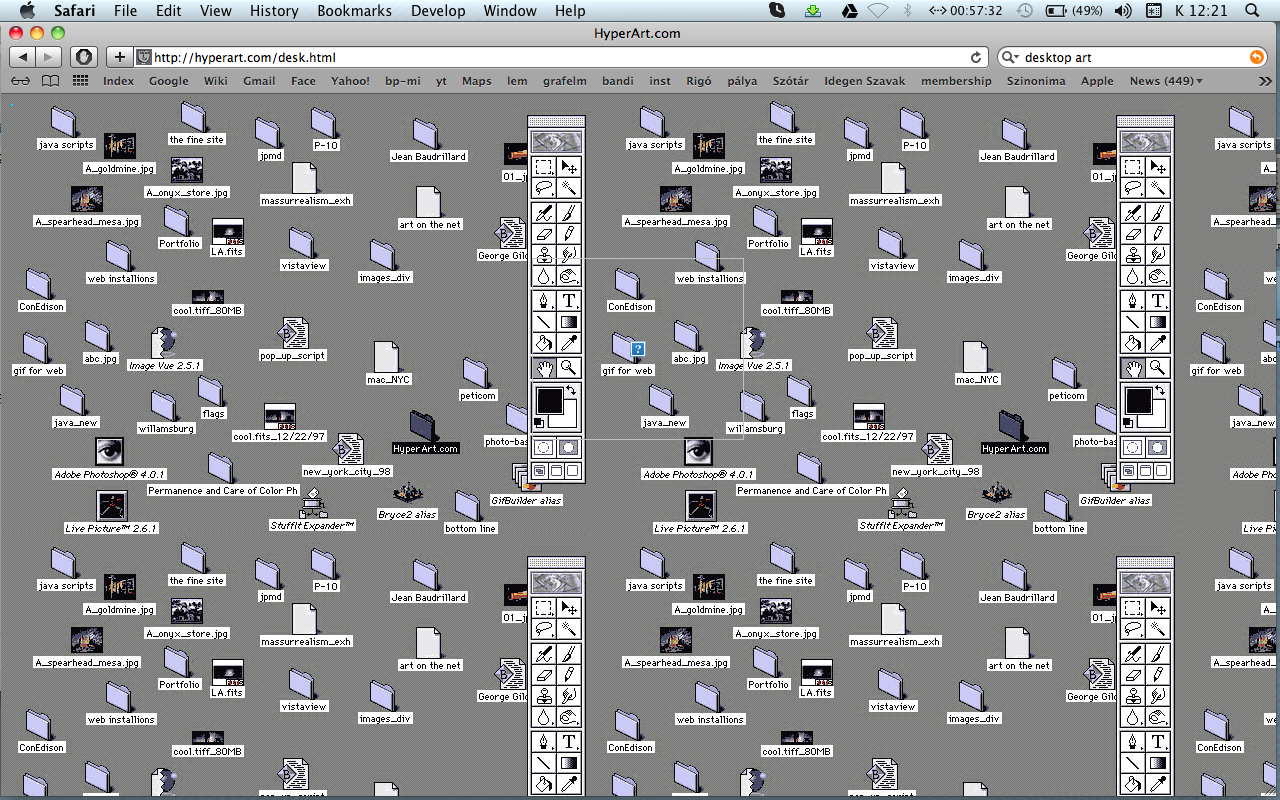Open the Szótár bookmark
The image size is (1280, 800).
coord(791,81)
